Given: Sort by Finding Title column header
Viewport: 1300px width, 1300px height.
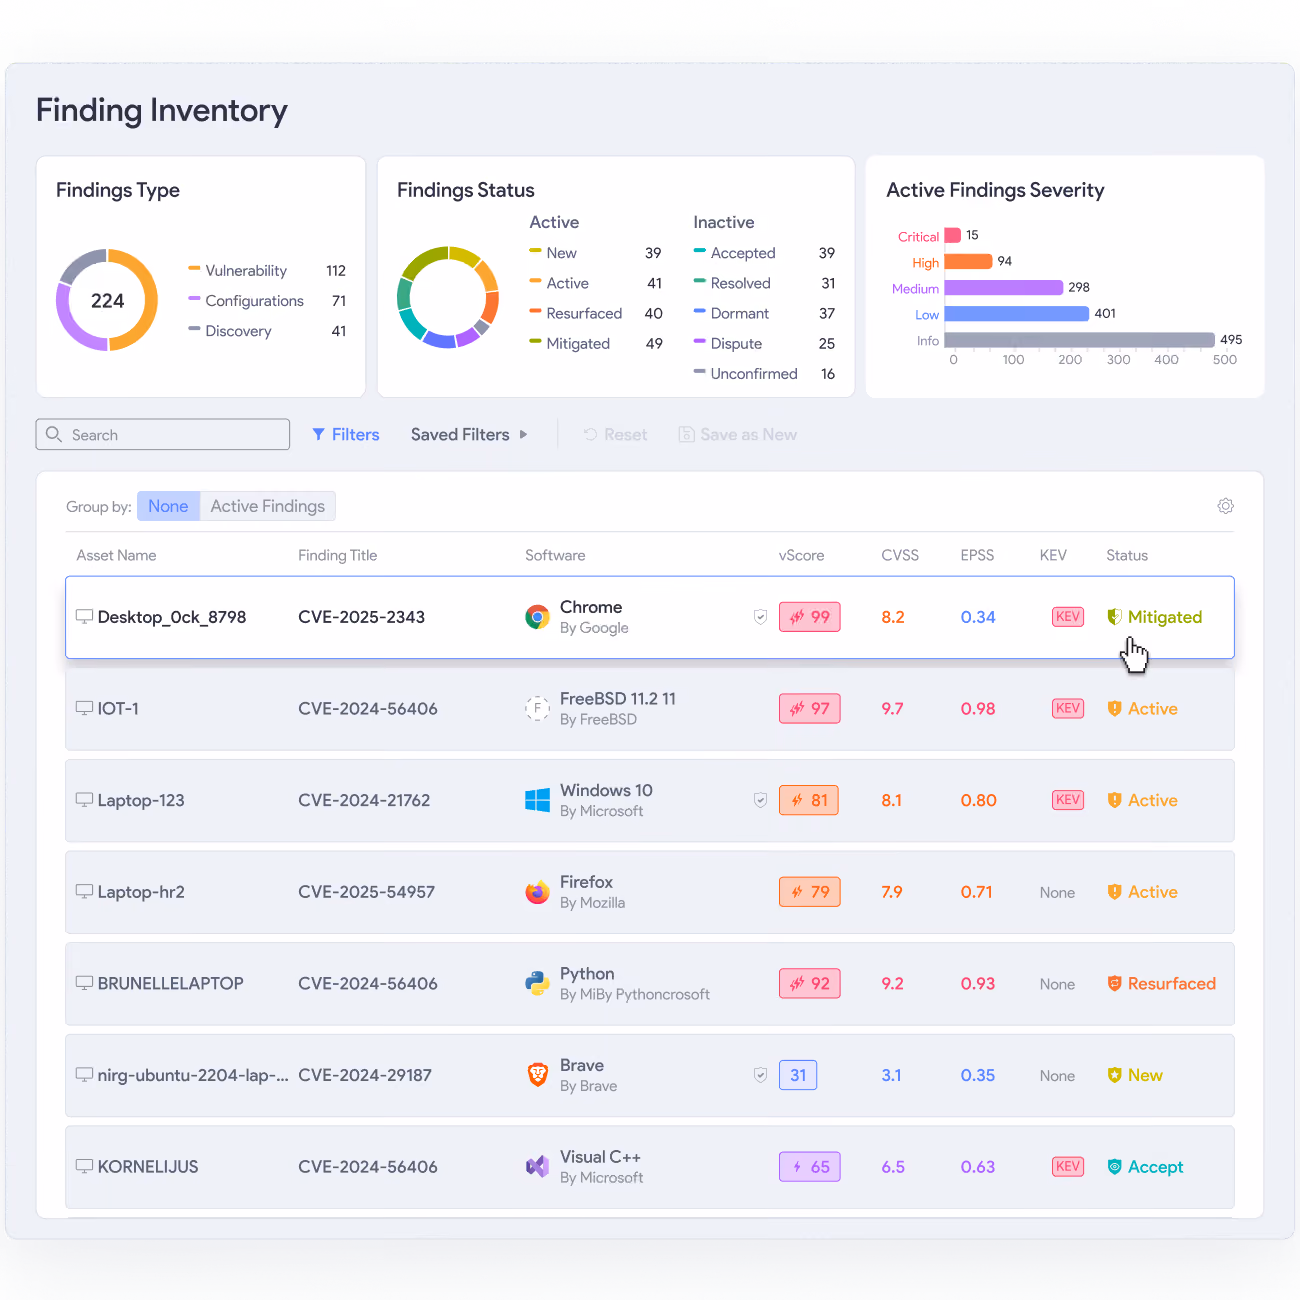Looking at the screenshot, I should coord(338,555).
